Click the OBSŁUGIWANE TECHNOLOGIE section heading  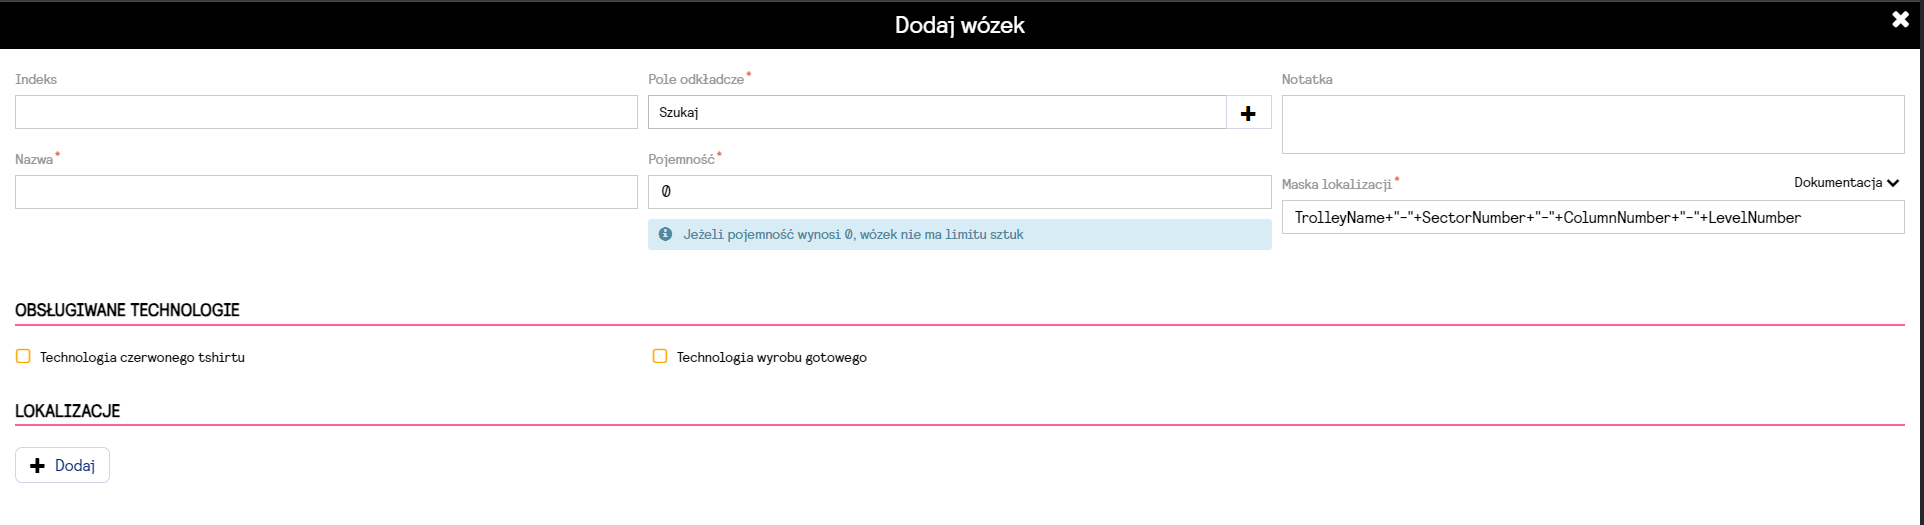click(x=127, y=310)
